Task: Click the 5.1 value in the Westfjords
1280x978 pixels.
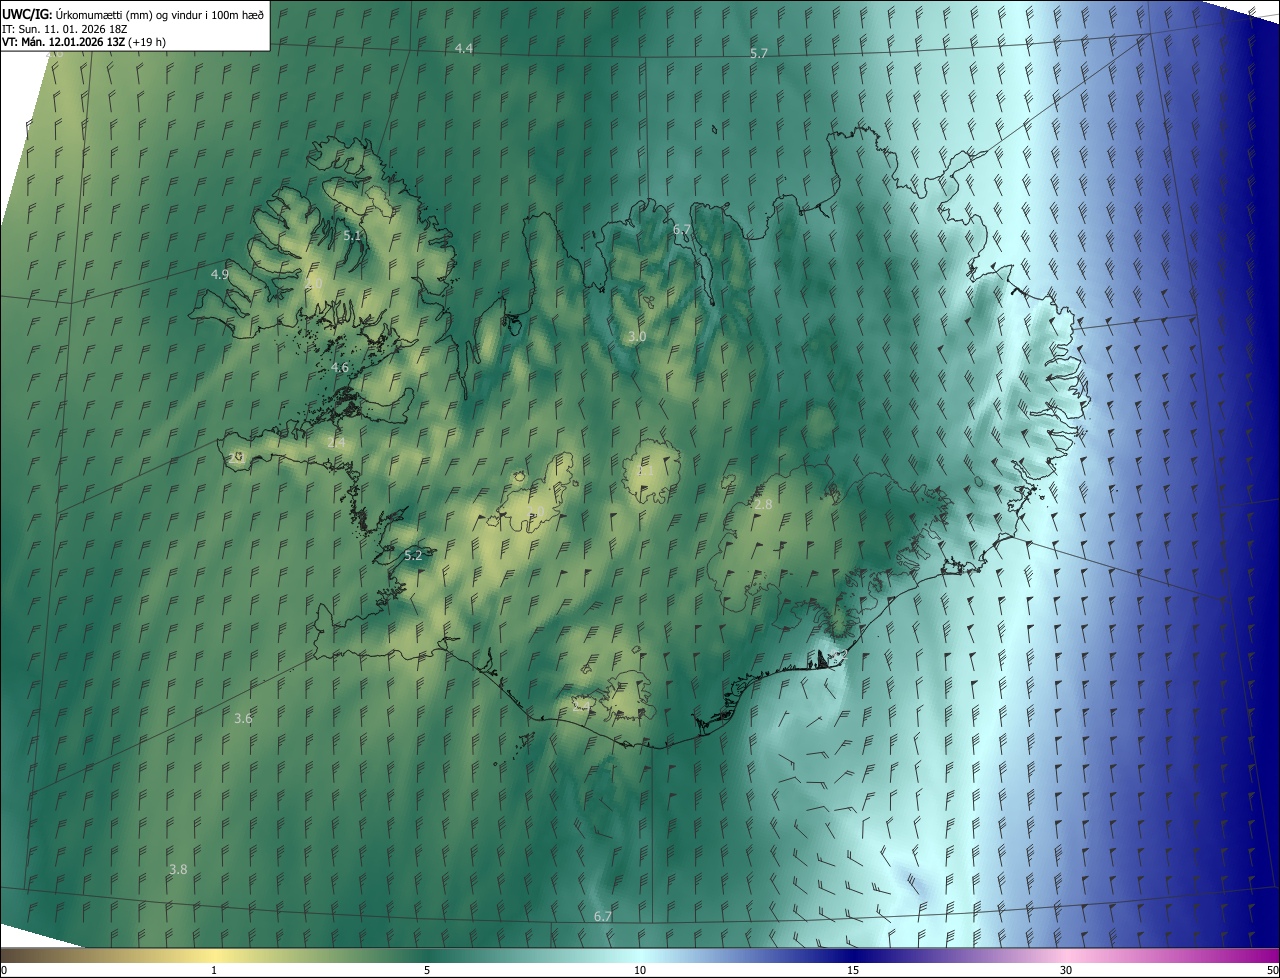Action: click(x=352, y=236)
